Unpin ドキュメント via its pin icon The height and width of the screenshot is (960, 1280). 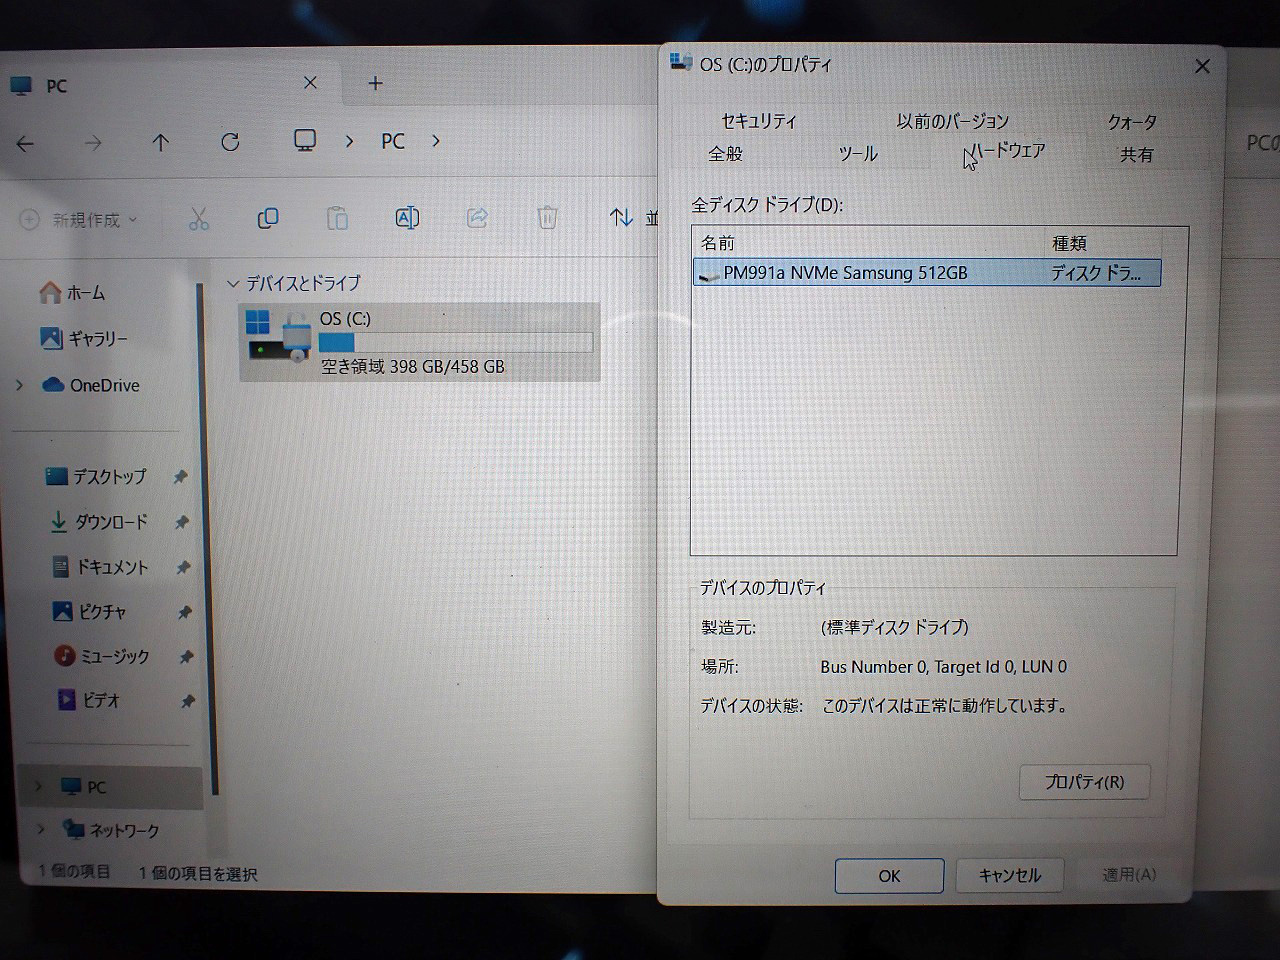pos(183,567)
